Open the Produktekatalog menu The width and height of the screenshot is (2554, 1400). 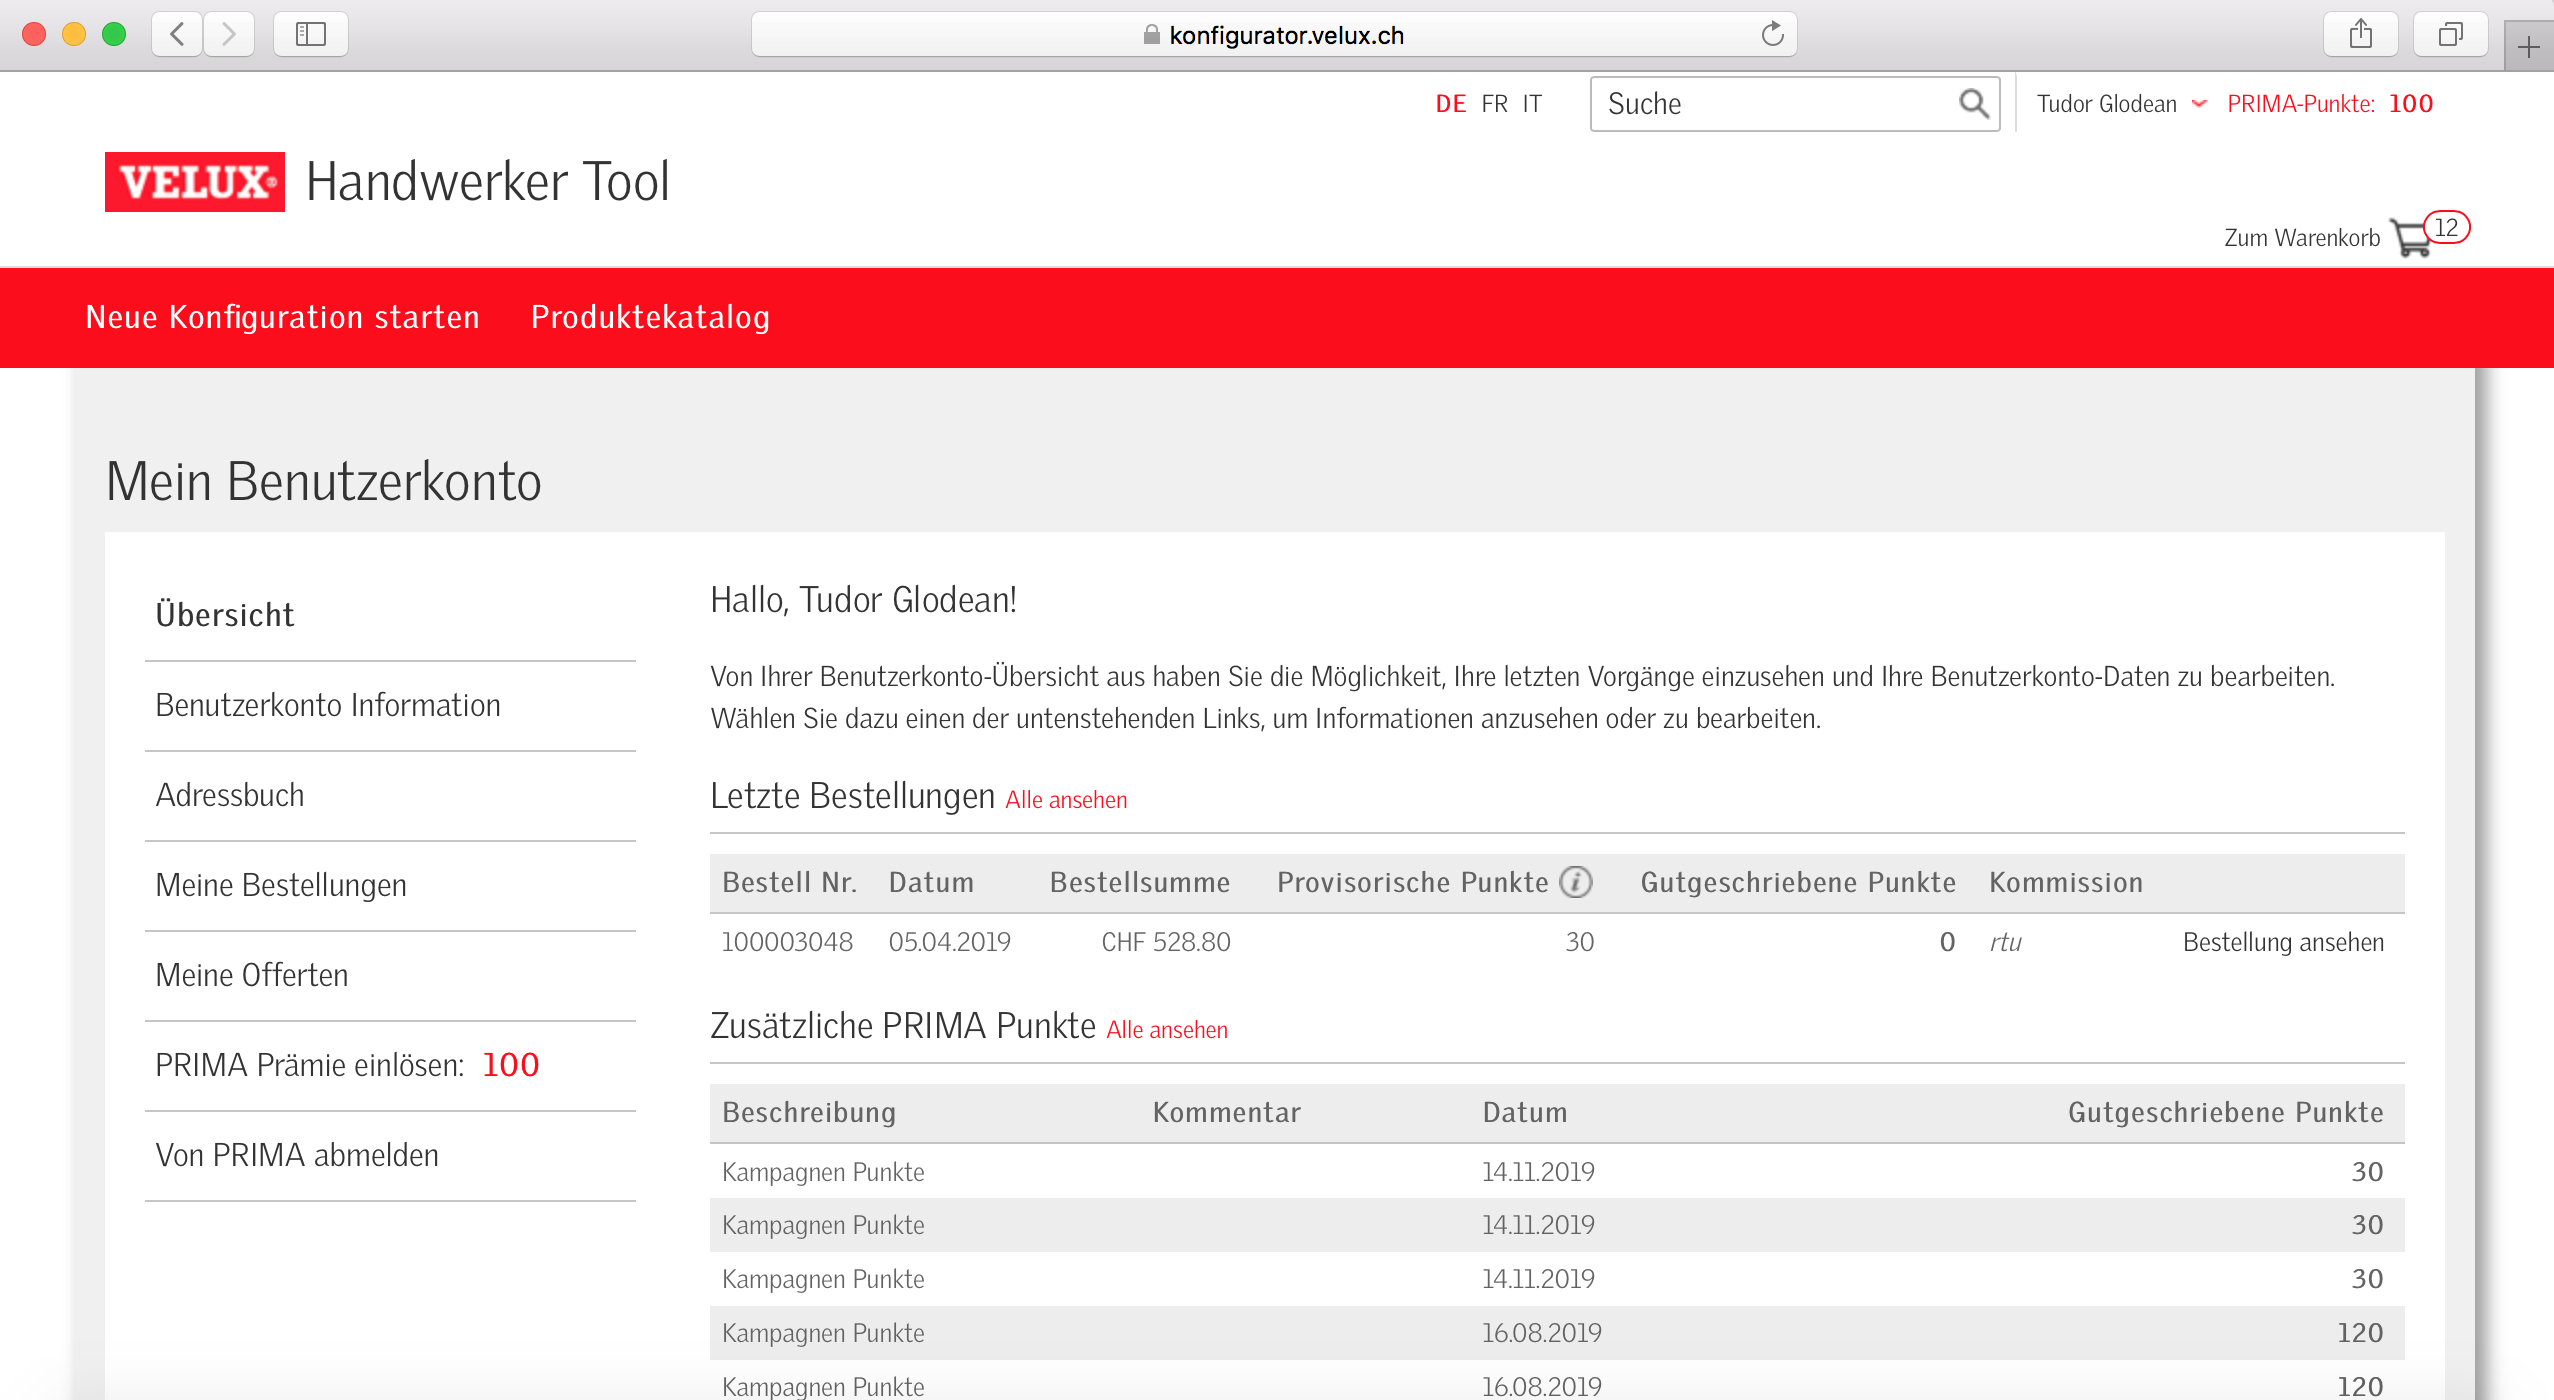tap(650, 317)
